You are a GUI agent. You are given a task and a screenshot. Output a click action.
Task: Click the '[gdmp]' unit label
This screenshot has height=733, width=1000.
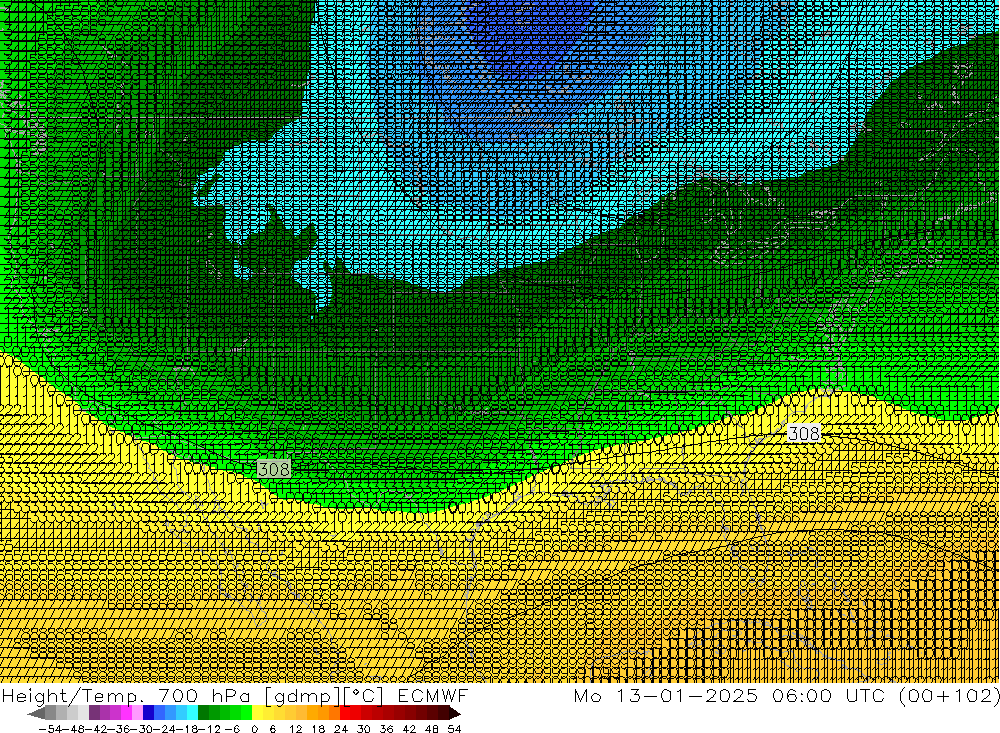302,696
